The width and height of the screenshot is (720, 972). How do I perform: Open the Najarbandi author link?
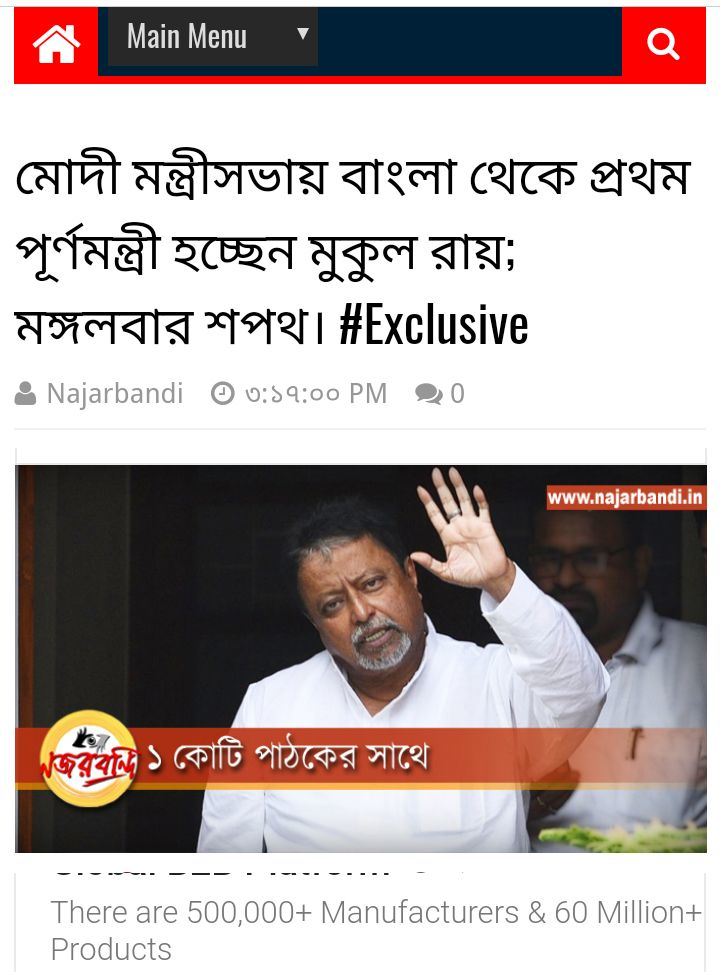pyautogui.click(x=115, y=394)
